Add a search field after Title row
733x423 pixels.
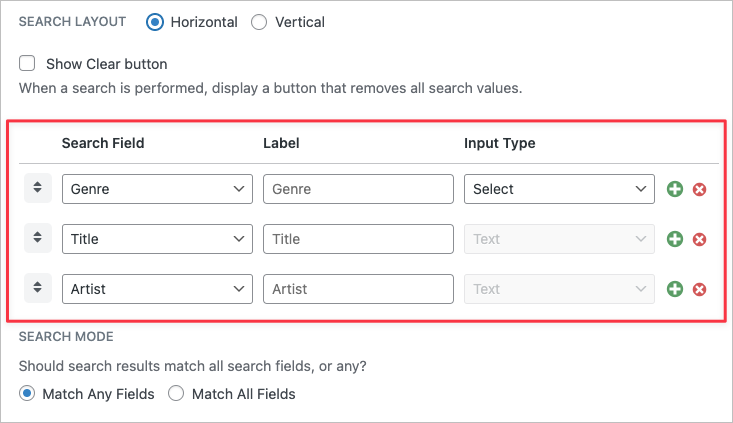675,239
